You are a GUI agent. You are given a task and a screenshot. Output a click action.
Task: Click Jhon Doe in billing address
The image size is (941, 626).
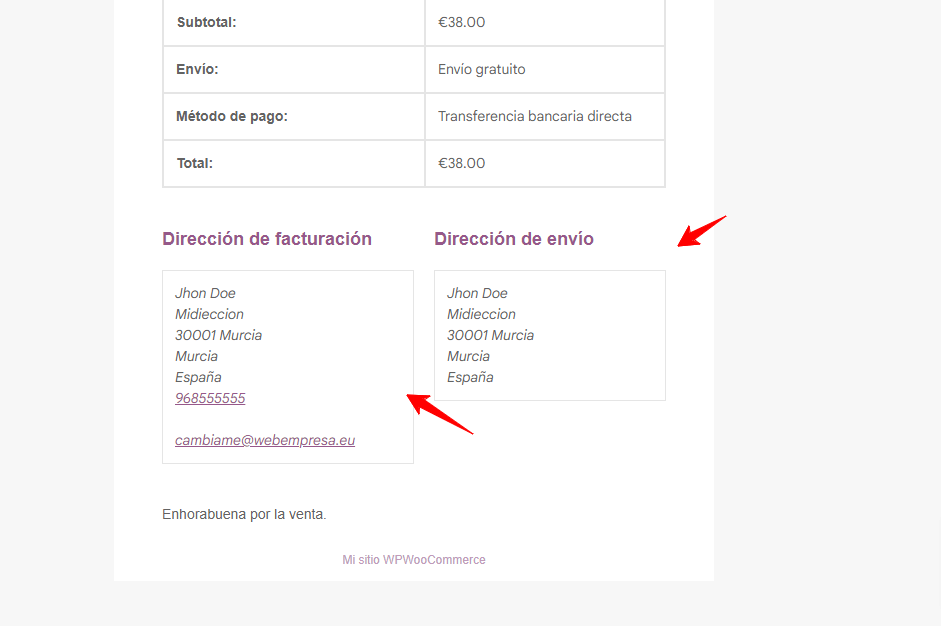click(x=205, y=293)
